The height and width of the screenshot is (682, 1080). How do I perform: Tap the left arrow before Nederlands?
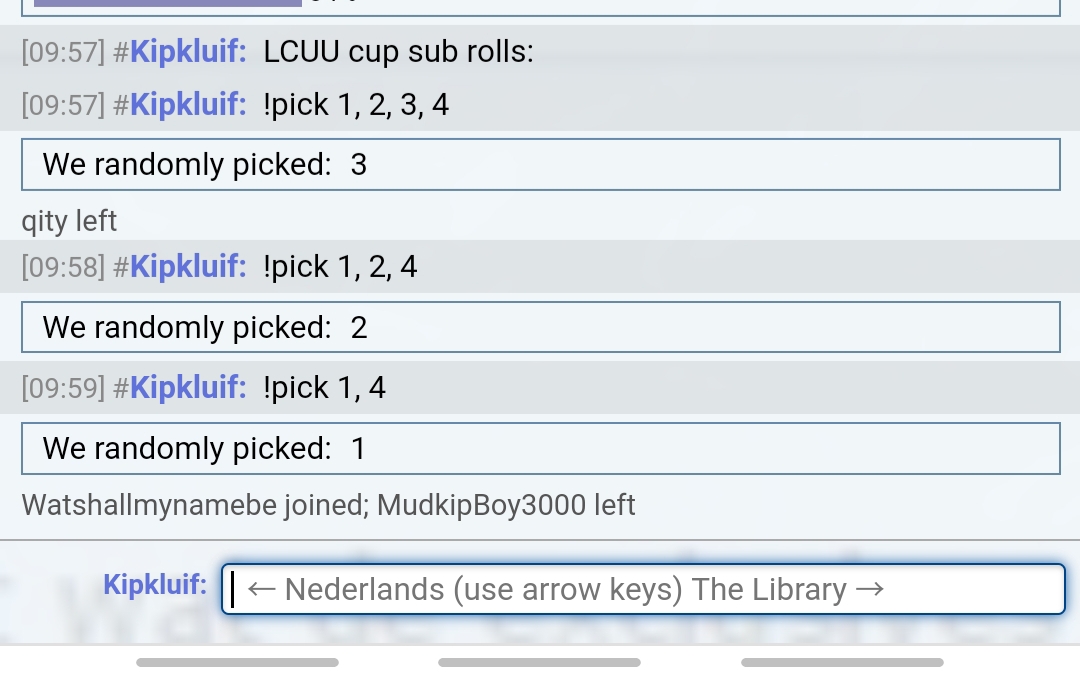coord(262,590)
